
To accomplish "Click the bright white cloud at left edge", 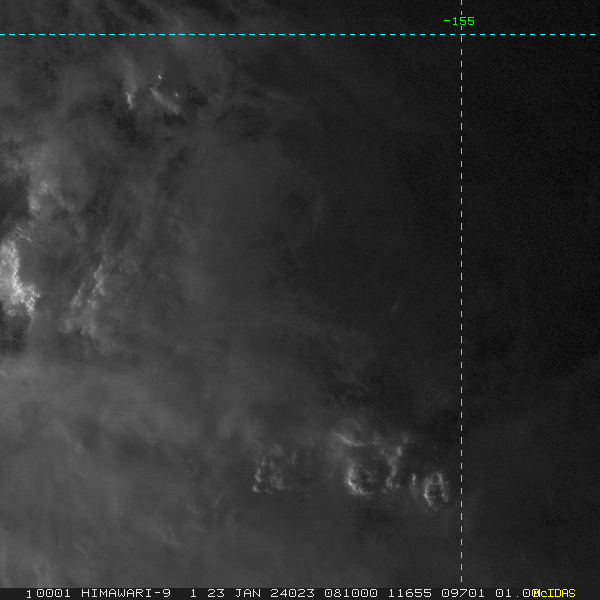I will pyautogui.click(x=15, y=277).
